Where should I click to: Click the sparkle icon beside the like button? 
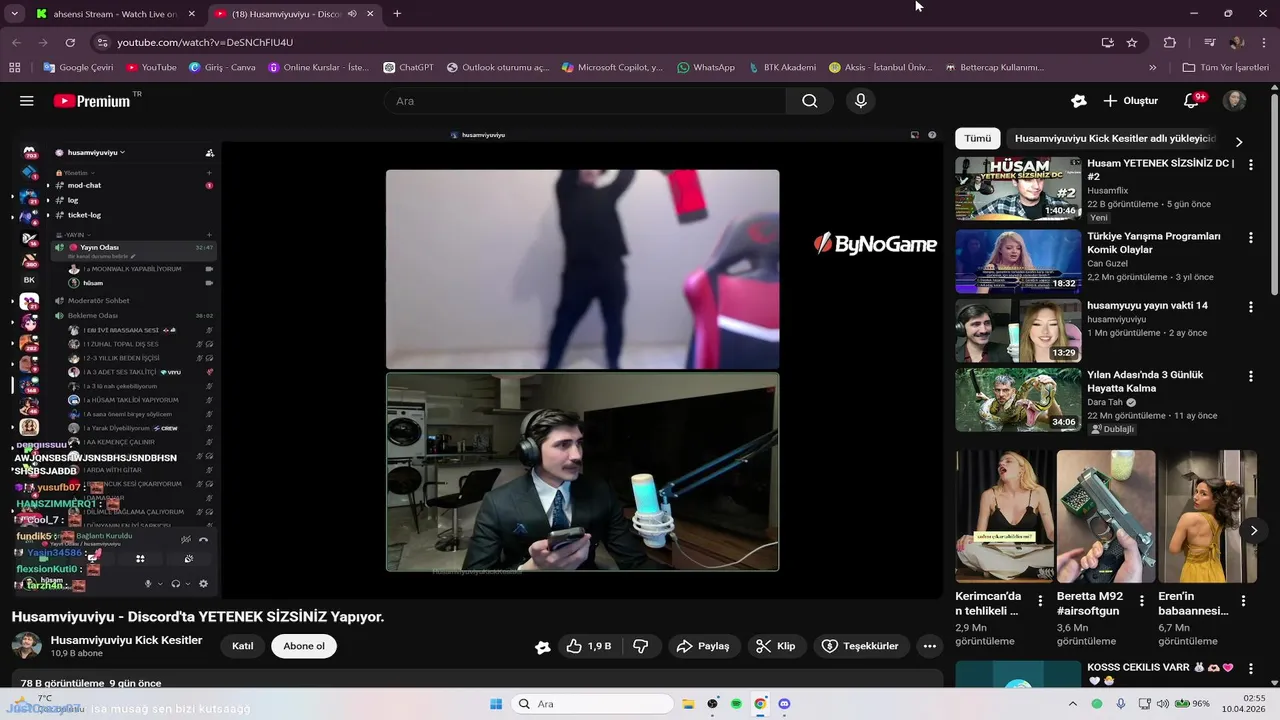click(x=543, y=647)
